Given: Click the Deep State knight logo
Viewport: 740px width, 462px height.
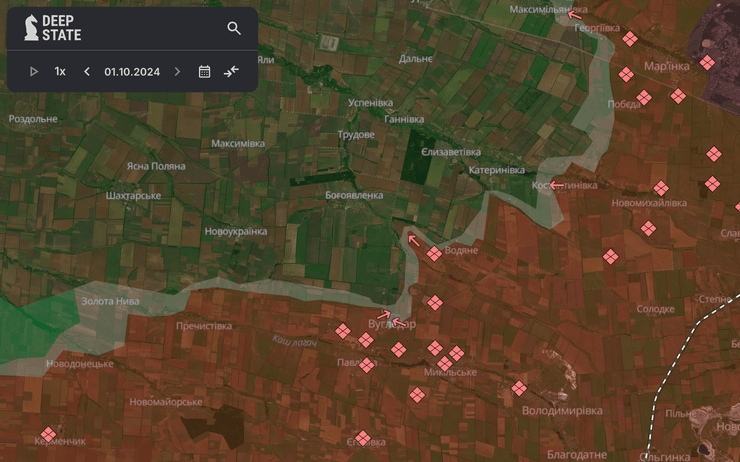Looking at the screenshot, I should click(31, 28).
